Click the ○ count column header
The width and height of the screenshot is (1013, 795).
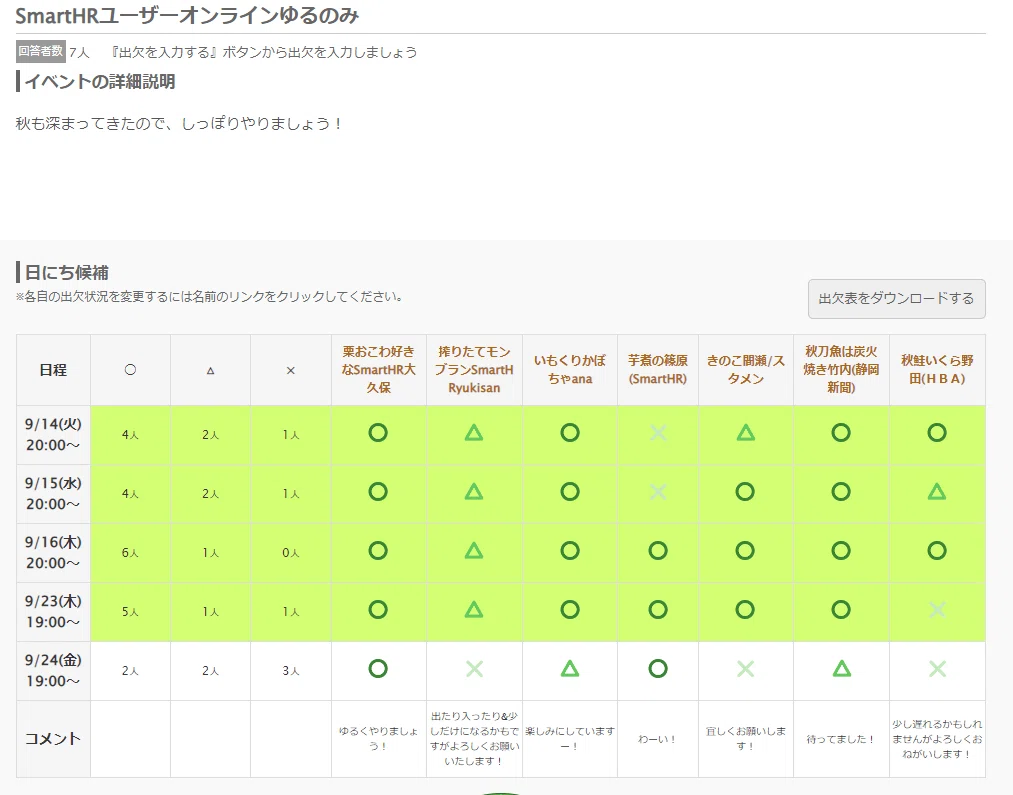point(131,370)
